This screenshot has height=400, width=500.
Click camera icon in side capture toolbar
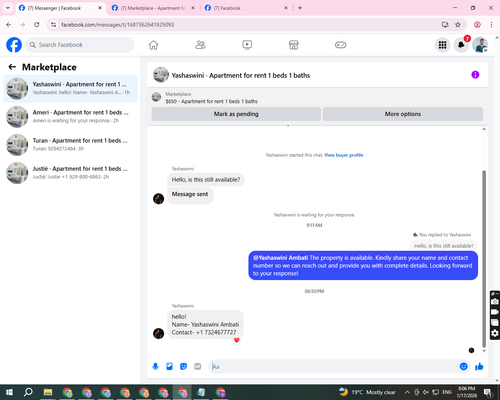point(495,301)
